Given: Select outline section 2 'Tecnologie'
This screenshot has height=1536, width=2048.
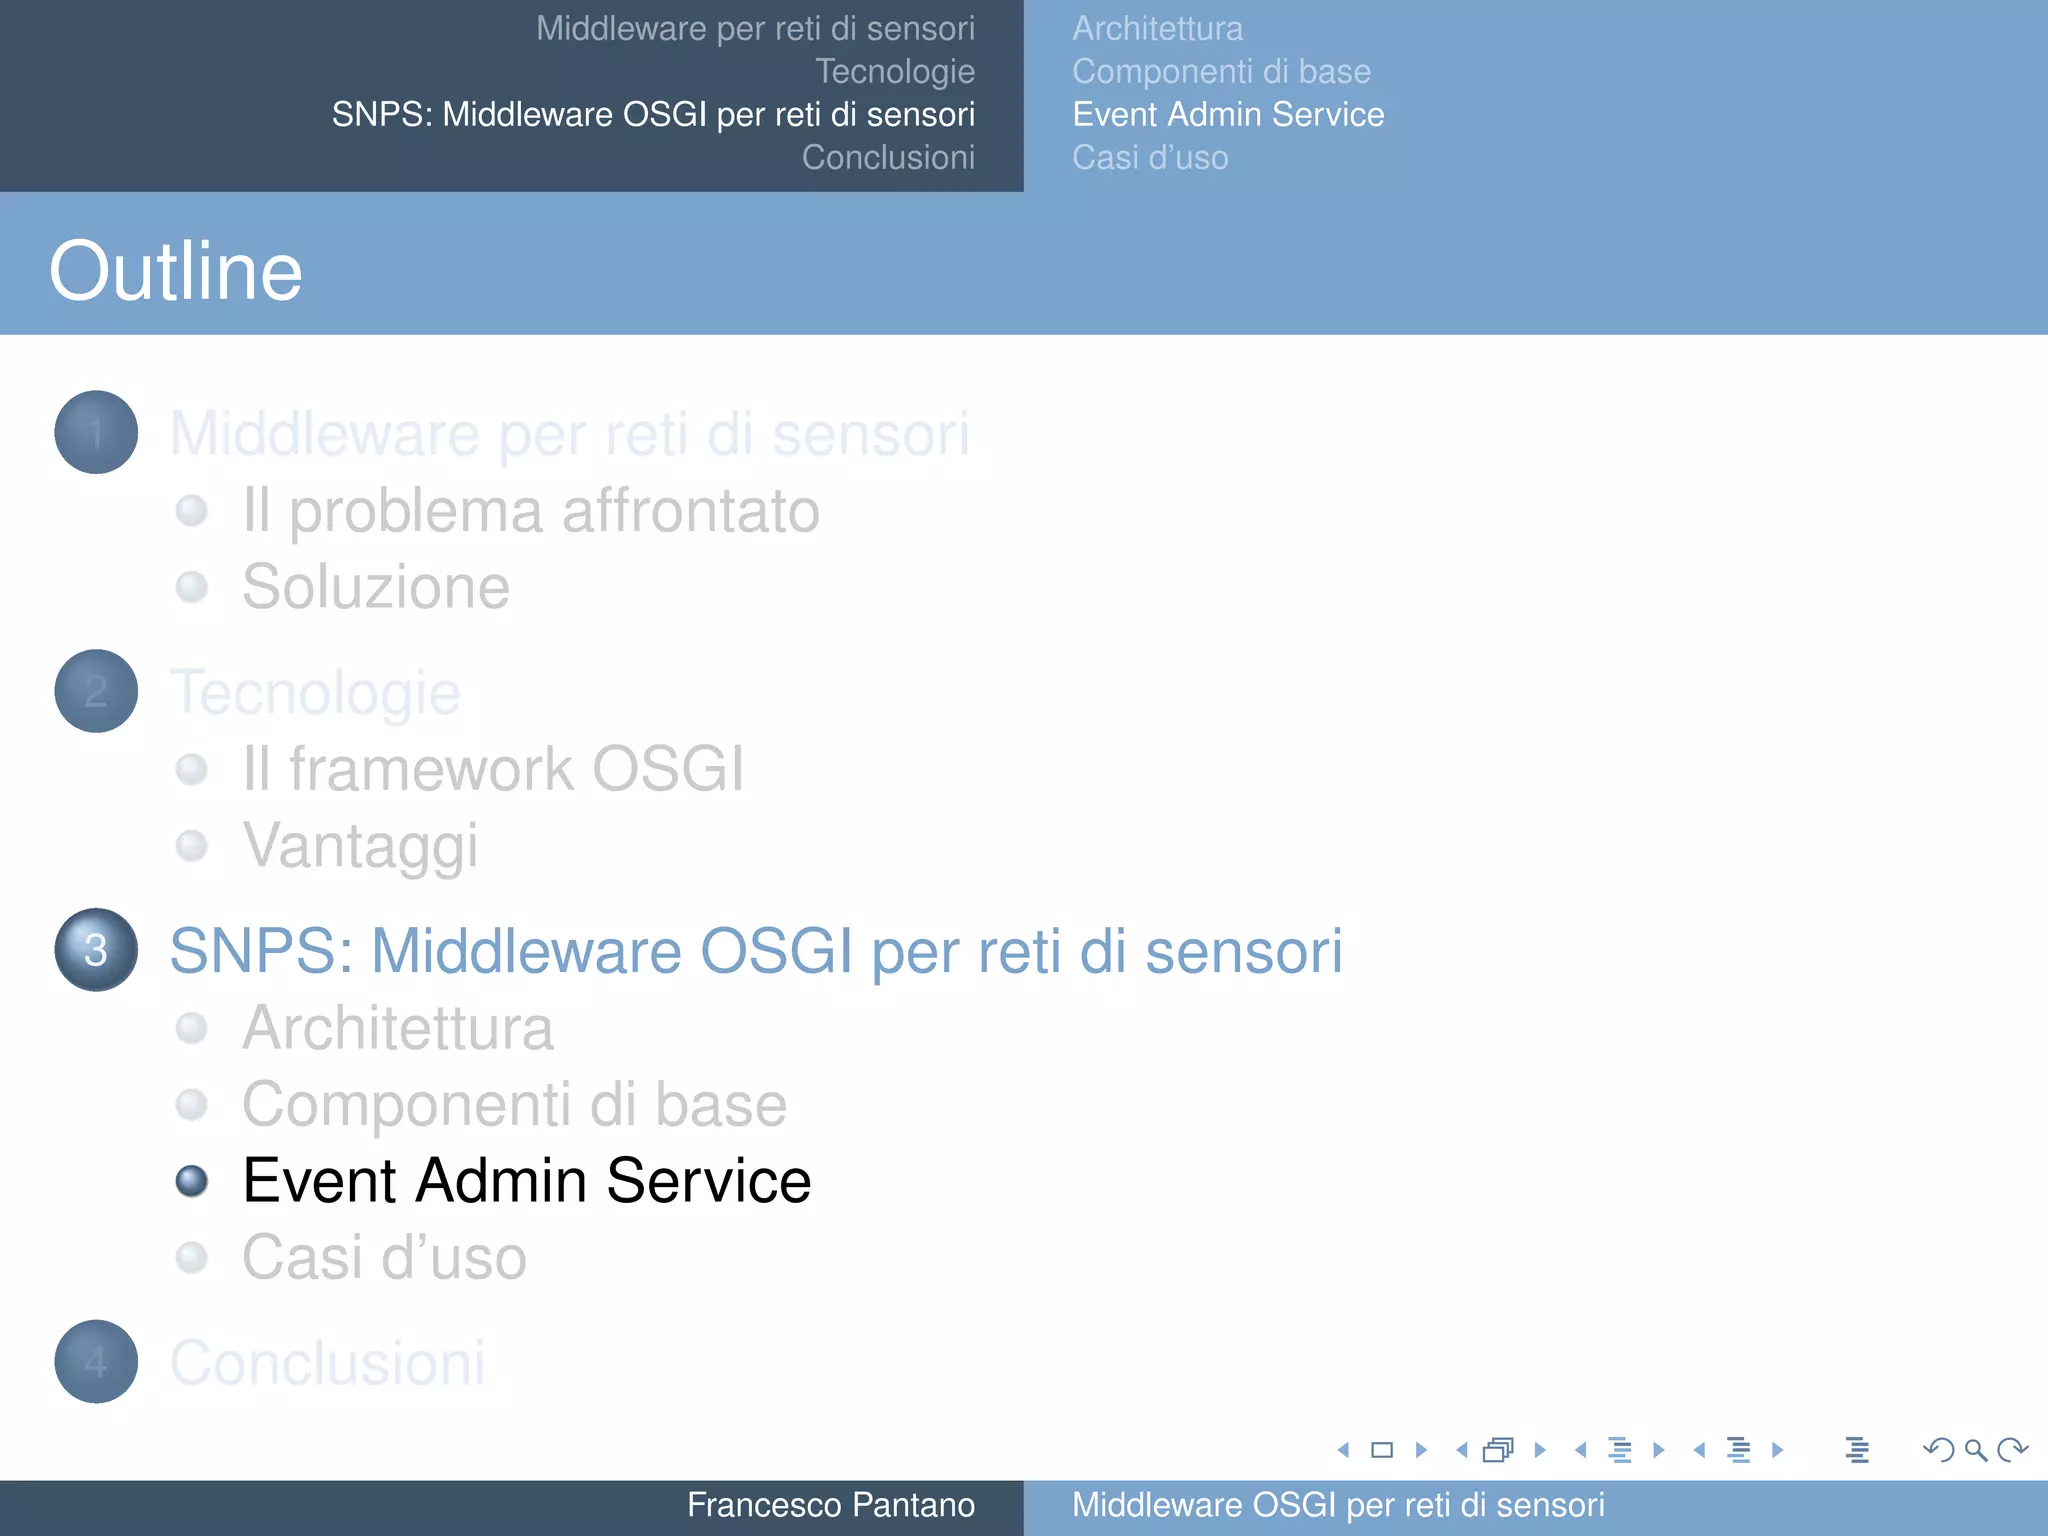Looking at the screenshot, I should tap(315, 692).
